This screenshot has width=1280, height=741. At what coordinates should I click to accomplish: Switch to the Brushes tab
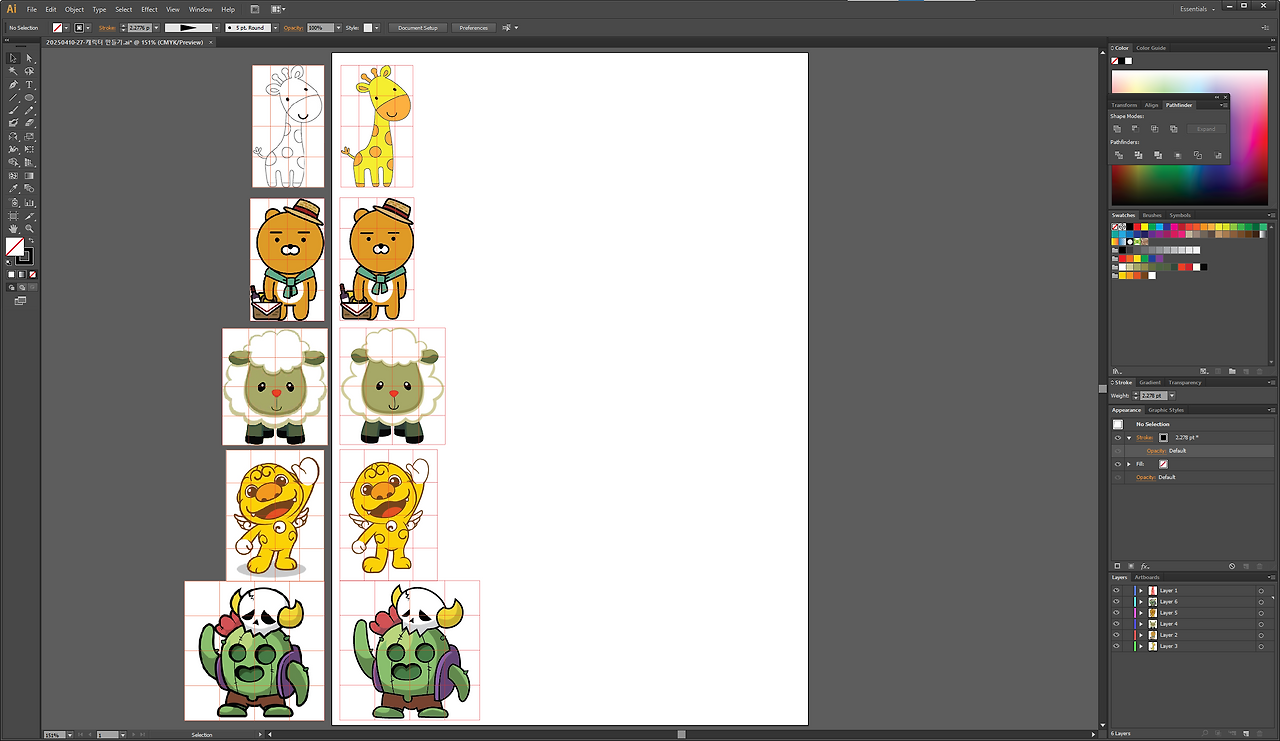1152,215
